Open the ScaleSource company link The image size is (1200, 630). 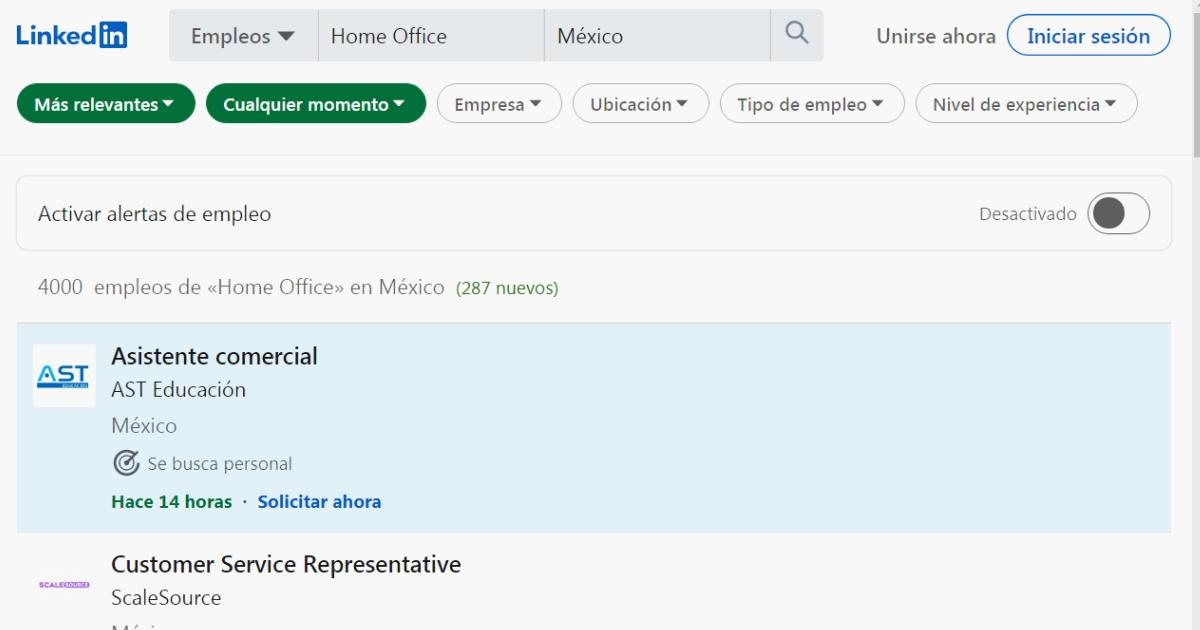pos(166,598)
